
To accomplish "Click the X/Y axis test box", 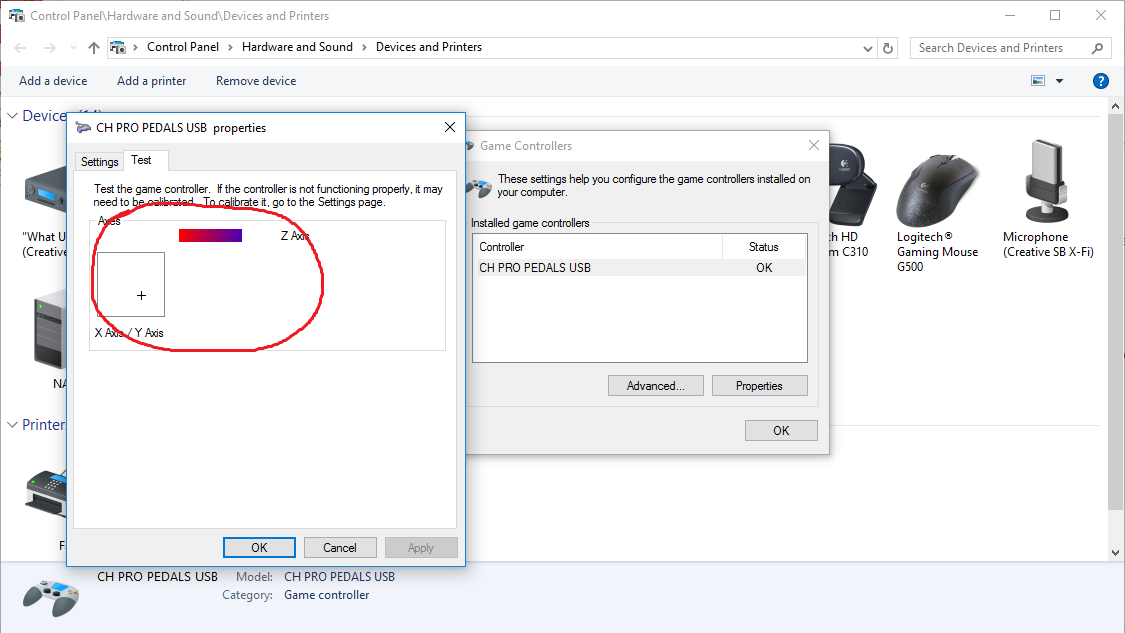I will click(x=131, y=284).
